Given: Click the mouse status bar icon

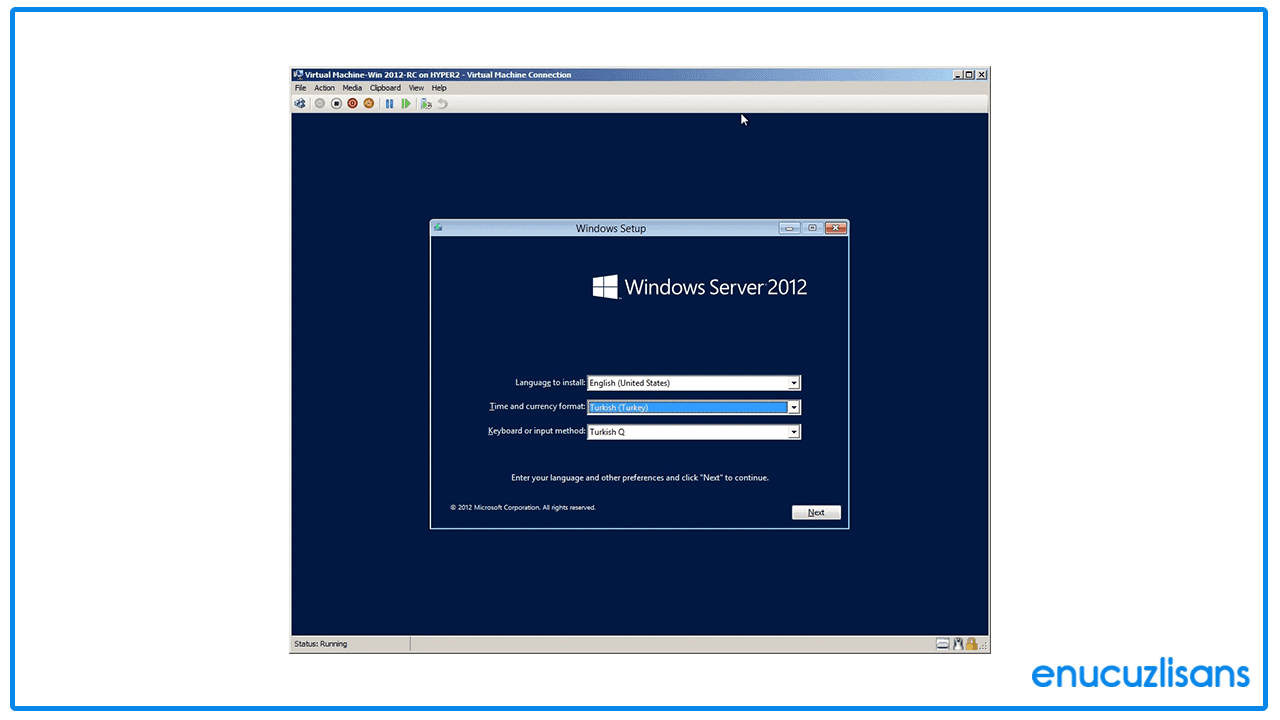Looking at the screenshot, I should (957, 644).
